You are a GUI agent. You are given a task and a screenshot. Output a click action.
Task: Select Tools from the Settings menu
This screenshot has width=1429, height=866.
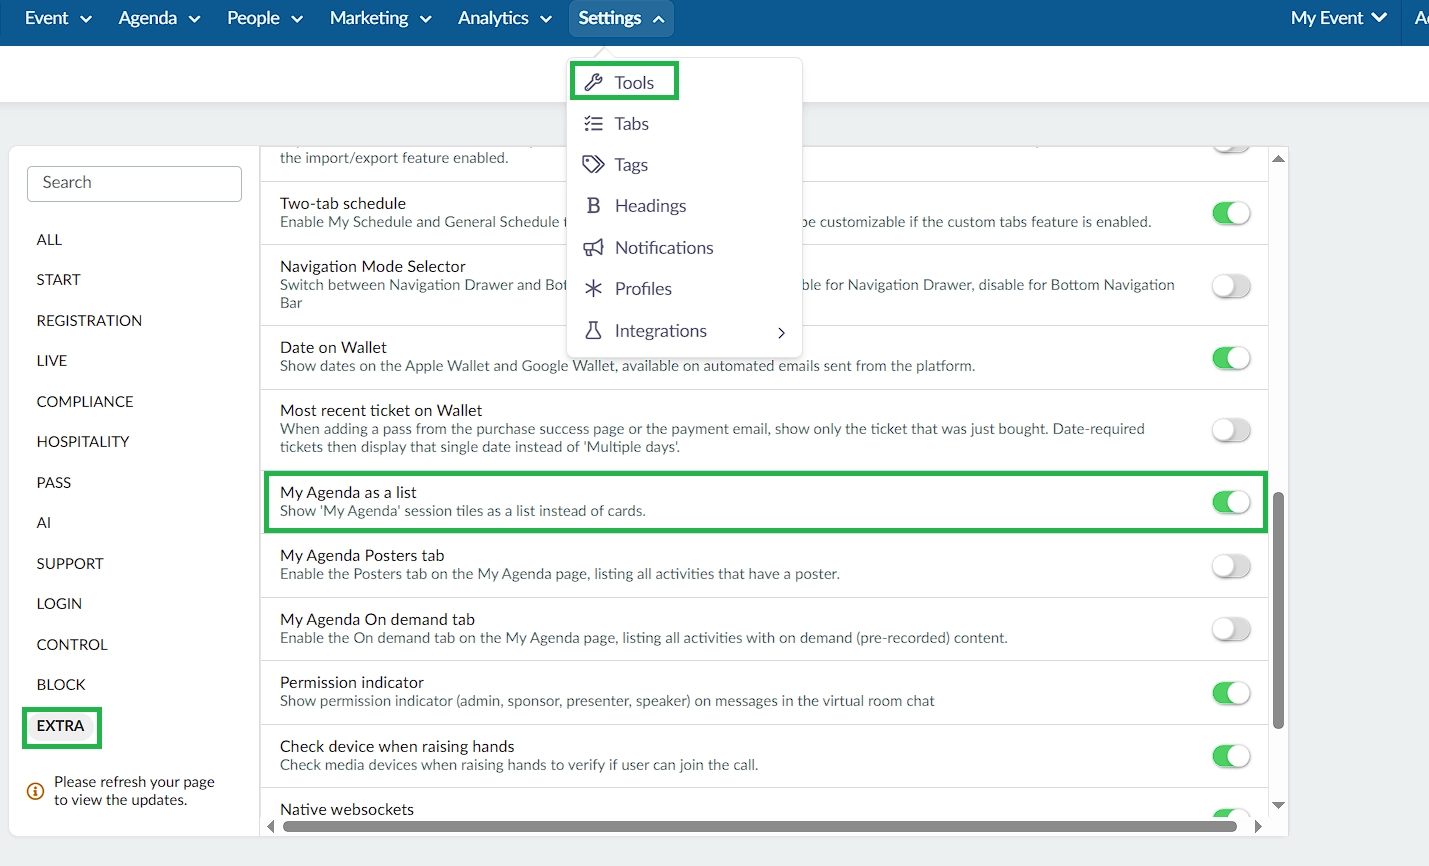625,82
